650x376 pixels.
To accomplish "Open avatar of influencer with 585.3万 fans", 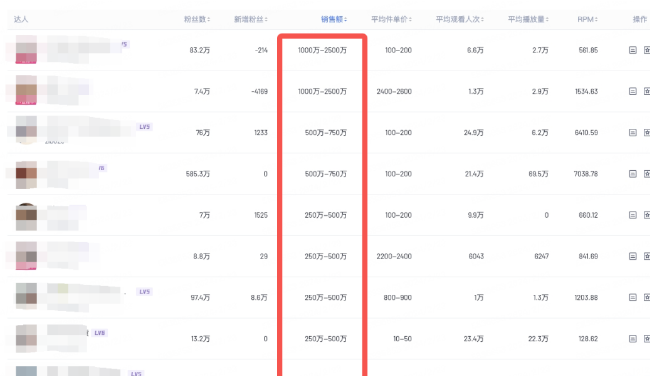I will click(26, 175).
